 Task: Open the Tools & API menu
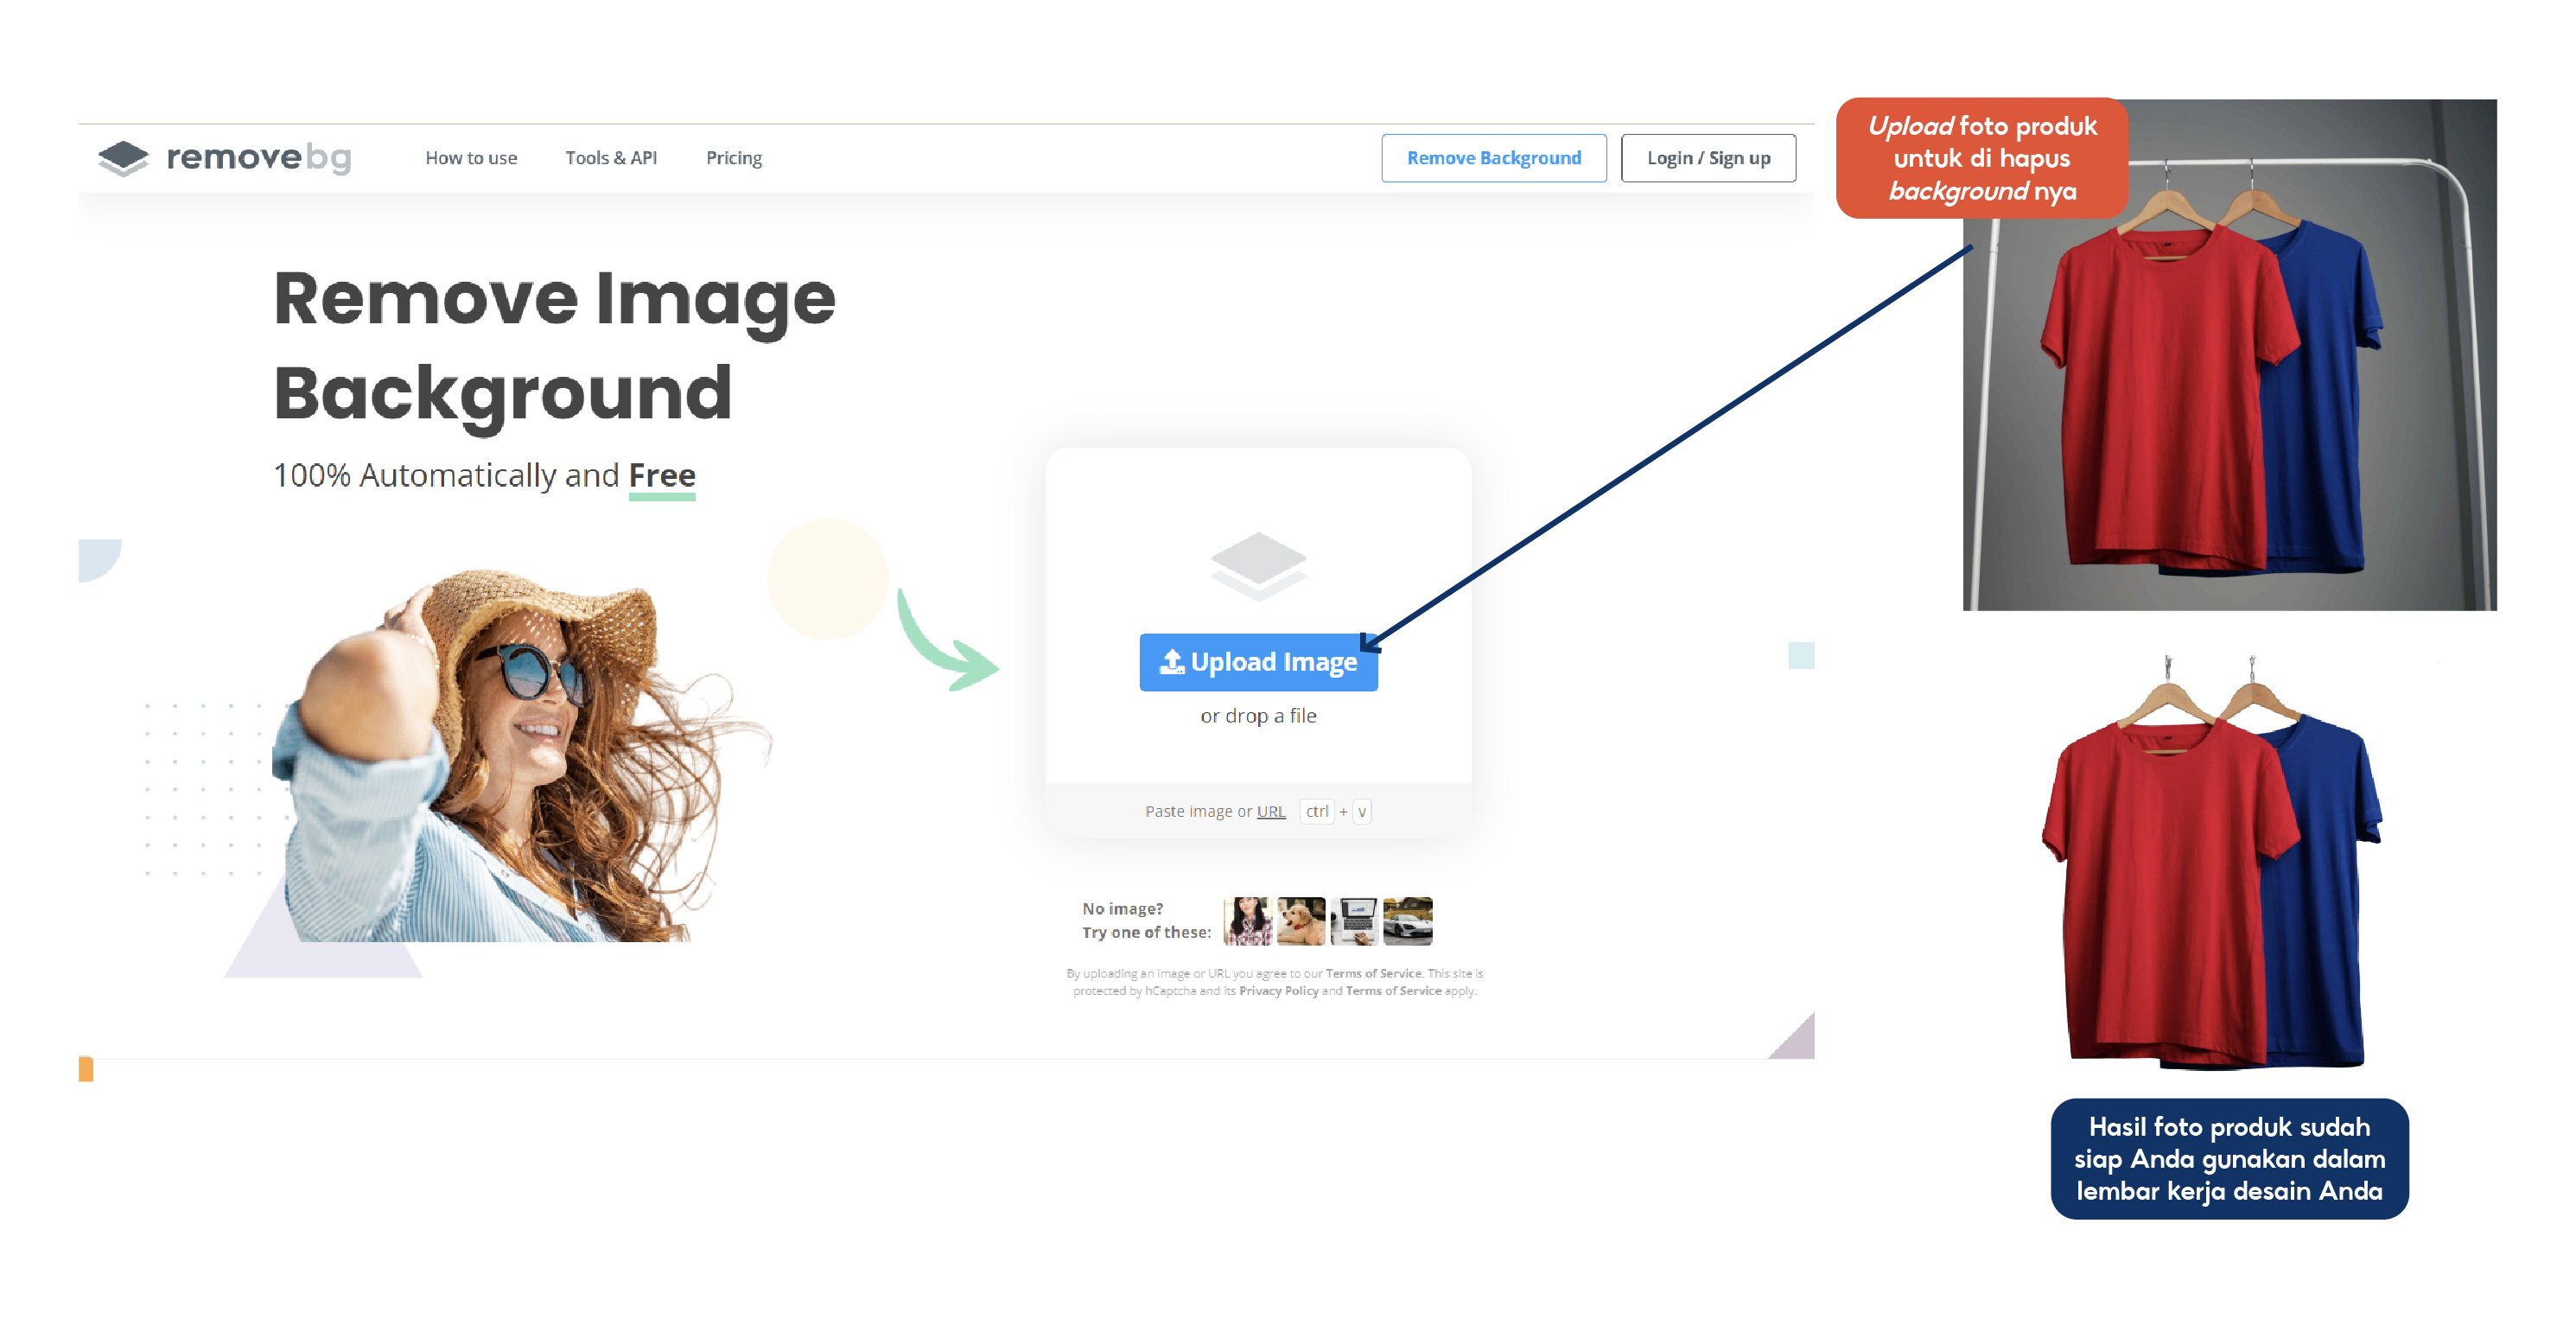pos(607,156)
